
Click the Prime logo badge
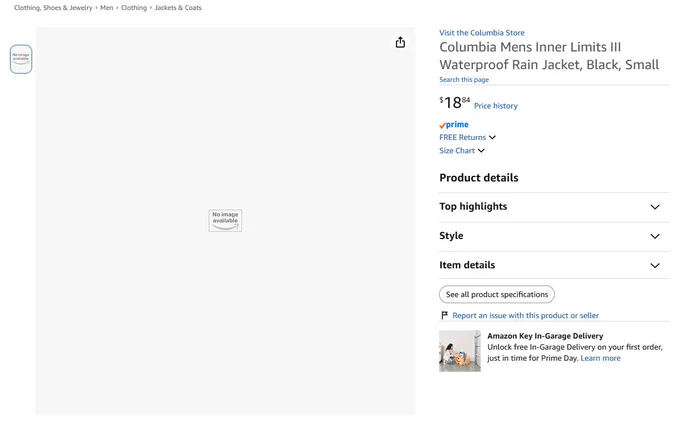454,125
